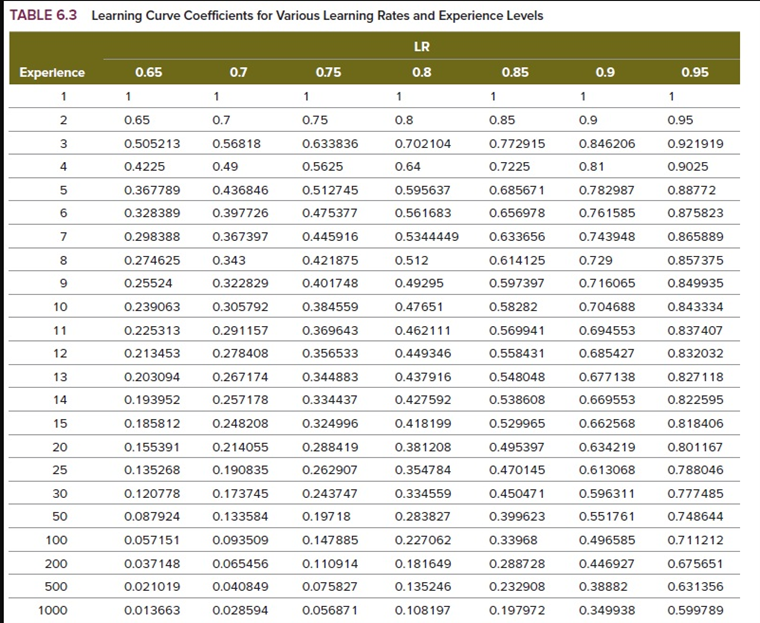Click cell value 0.367789
Image resolution: width=760 pixels, height=623 pixels.
point(152,190)
